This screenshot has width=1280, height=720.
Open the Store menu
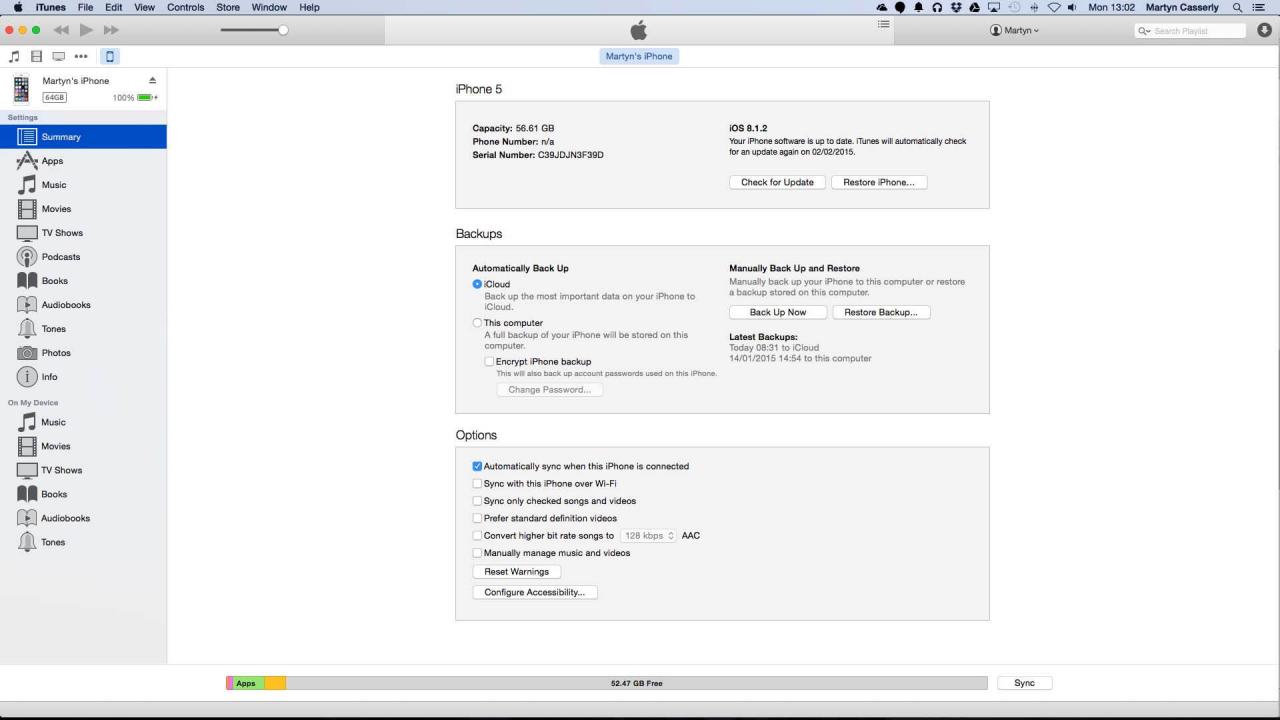228,7
